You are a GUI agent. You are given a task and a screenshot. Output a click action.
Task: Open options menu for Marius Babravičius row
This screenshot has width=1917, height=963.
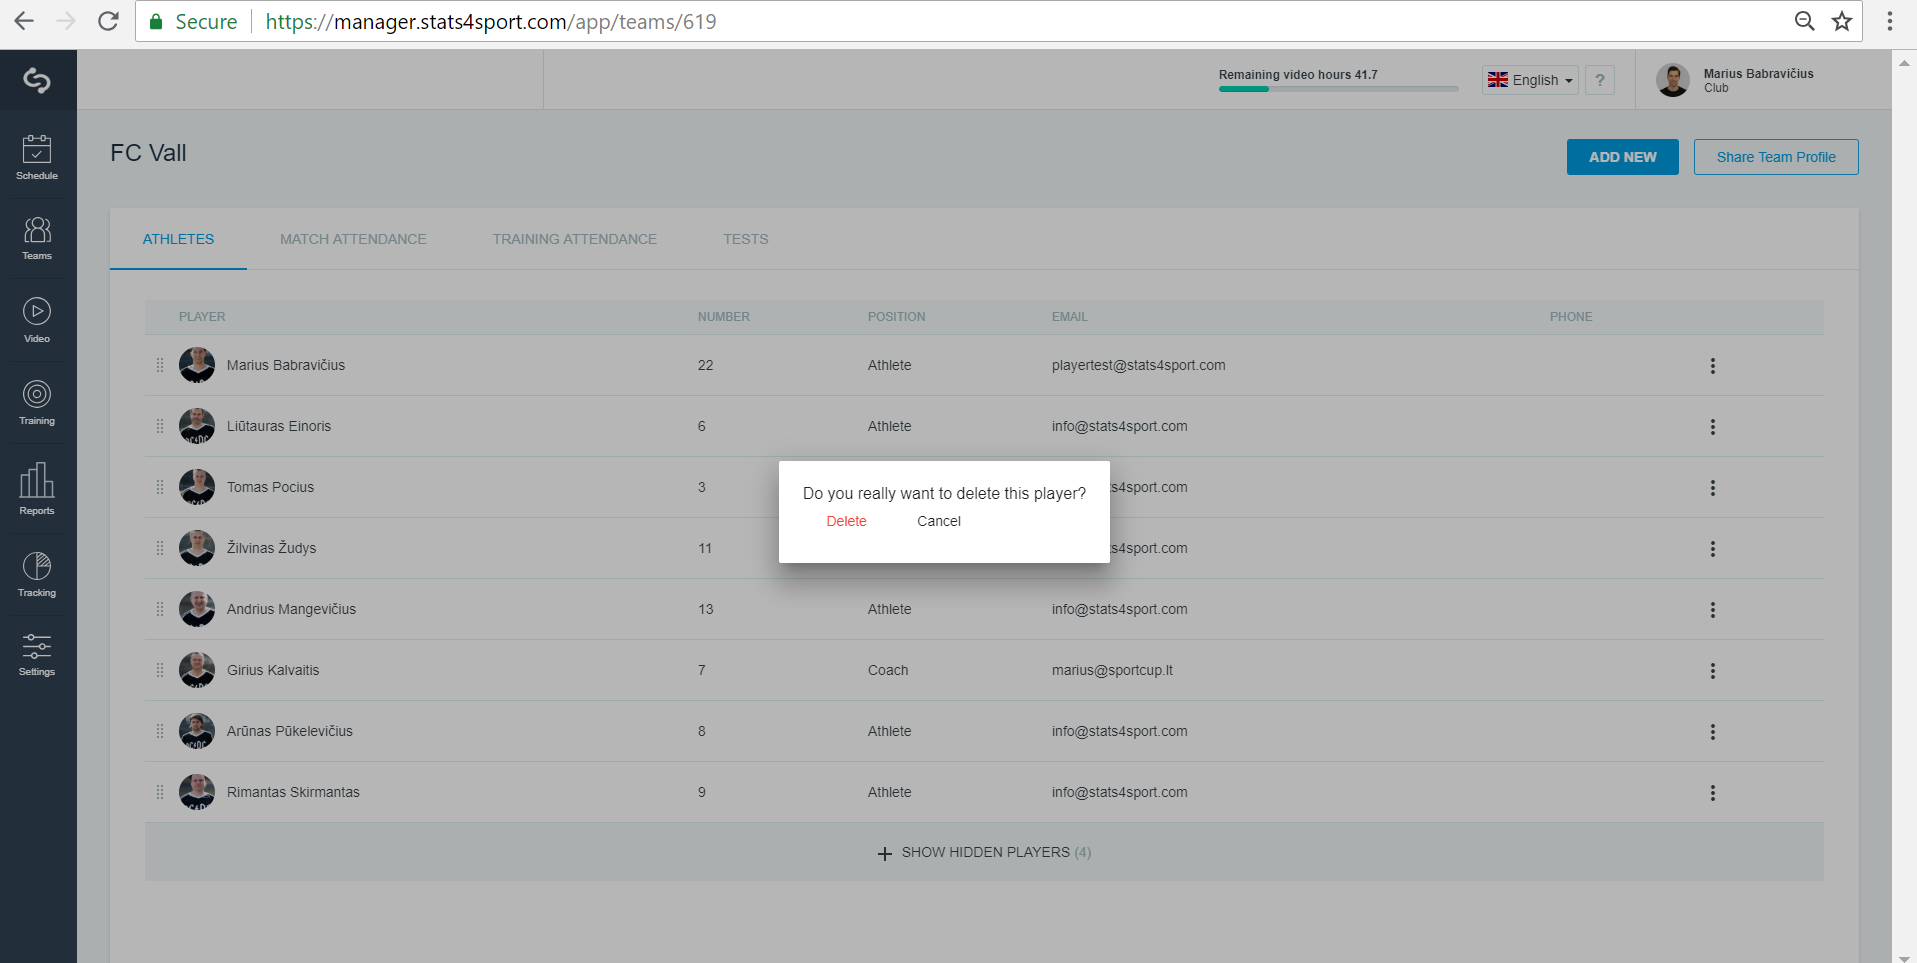tap(1713, 366)
